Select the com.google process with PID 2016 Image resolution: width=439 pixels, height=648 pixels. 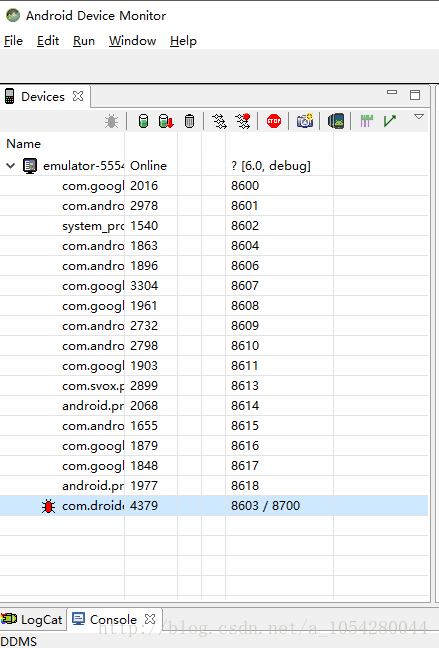click(214, 186)
